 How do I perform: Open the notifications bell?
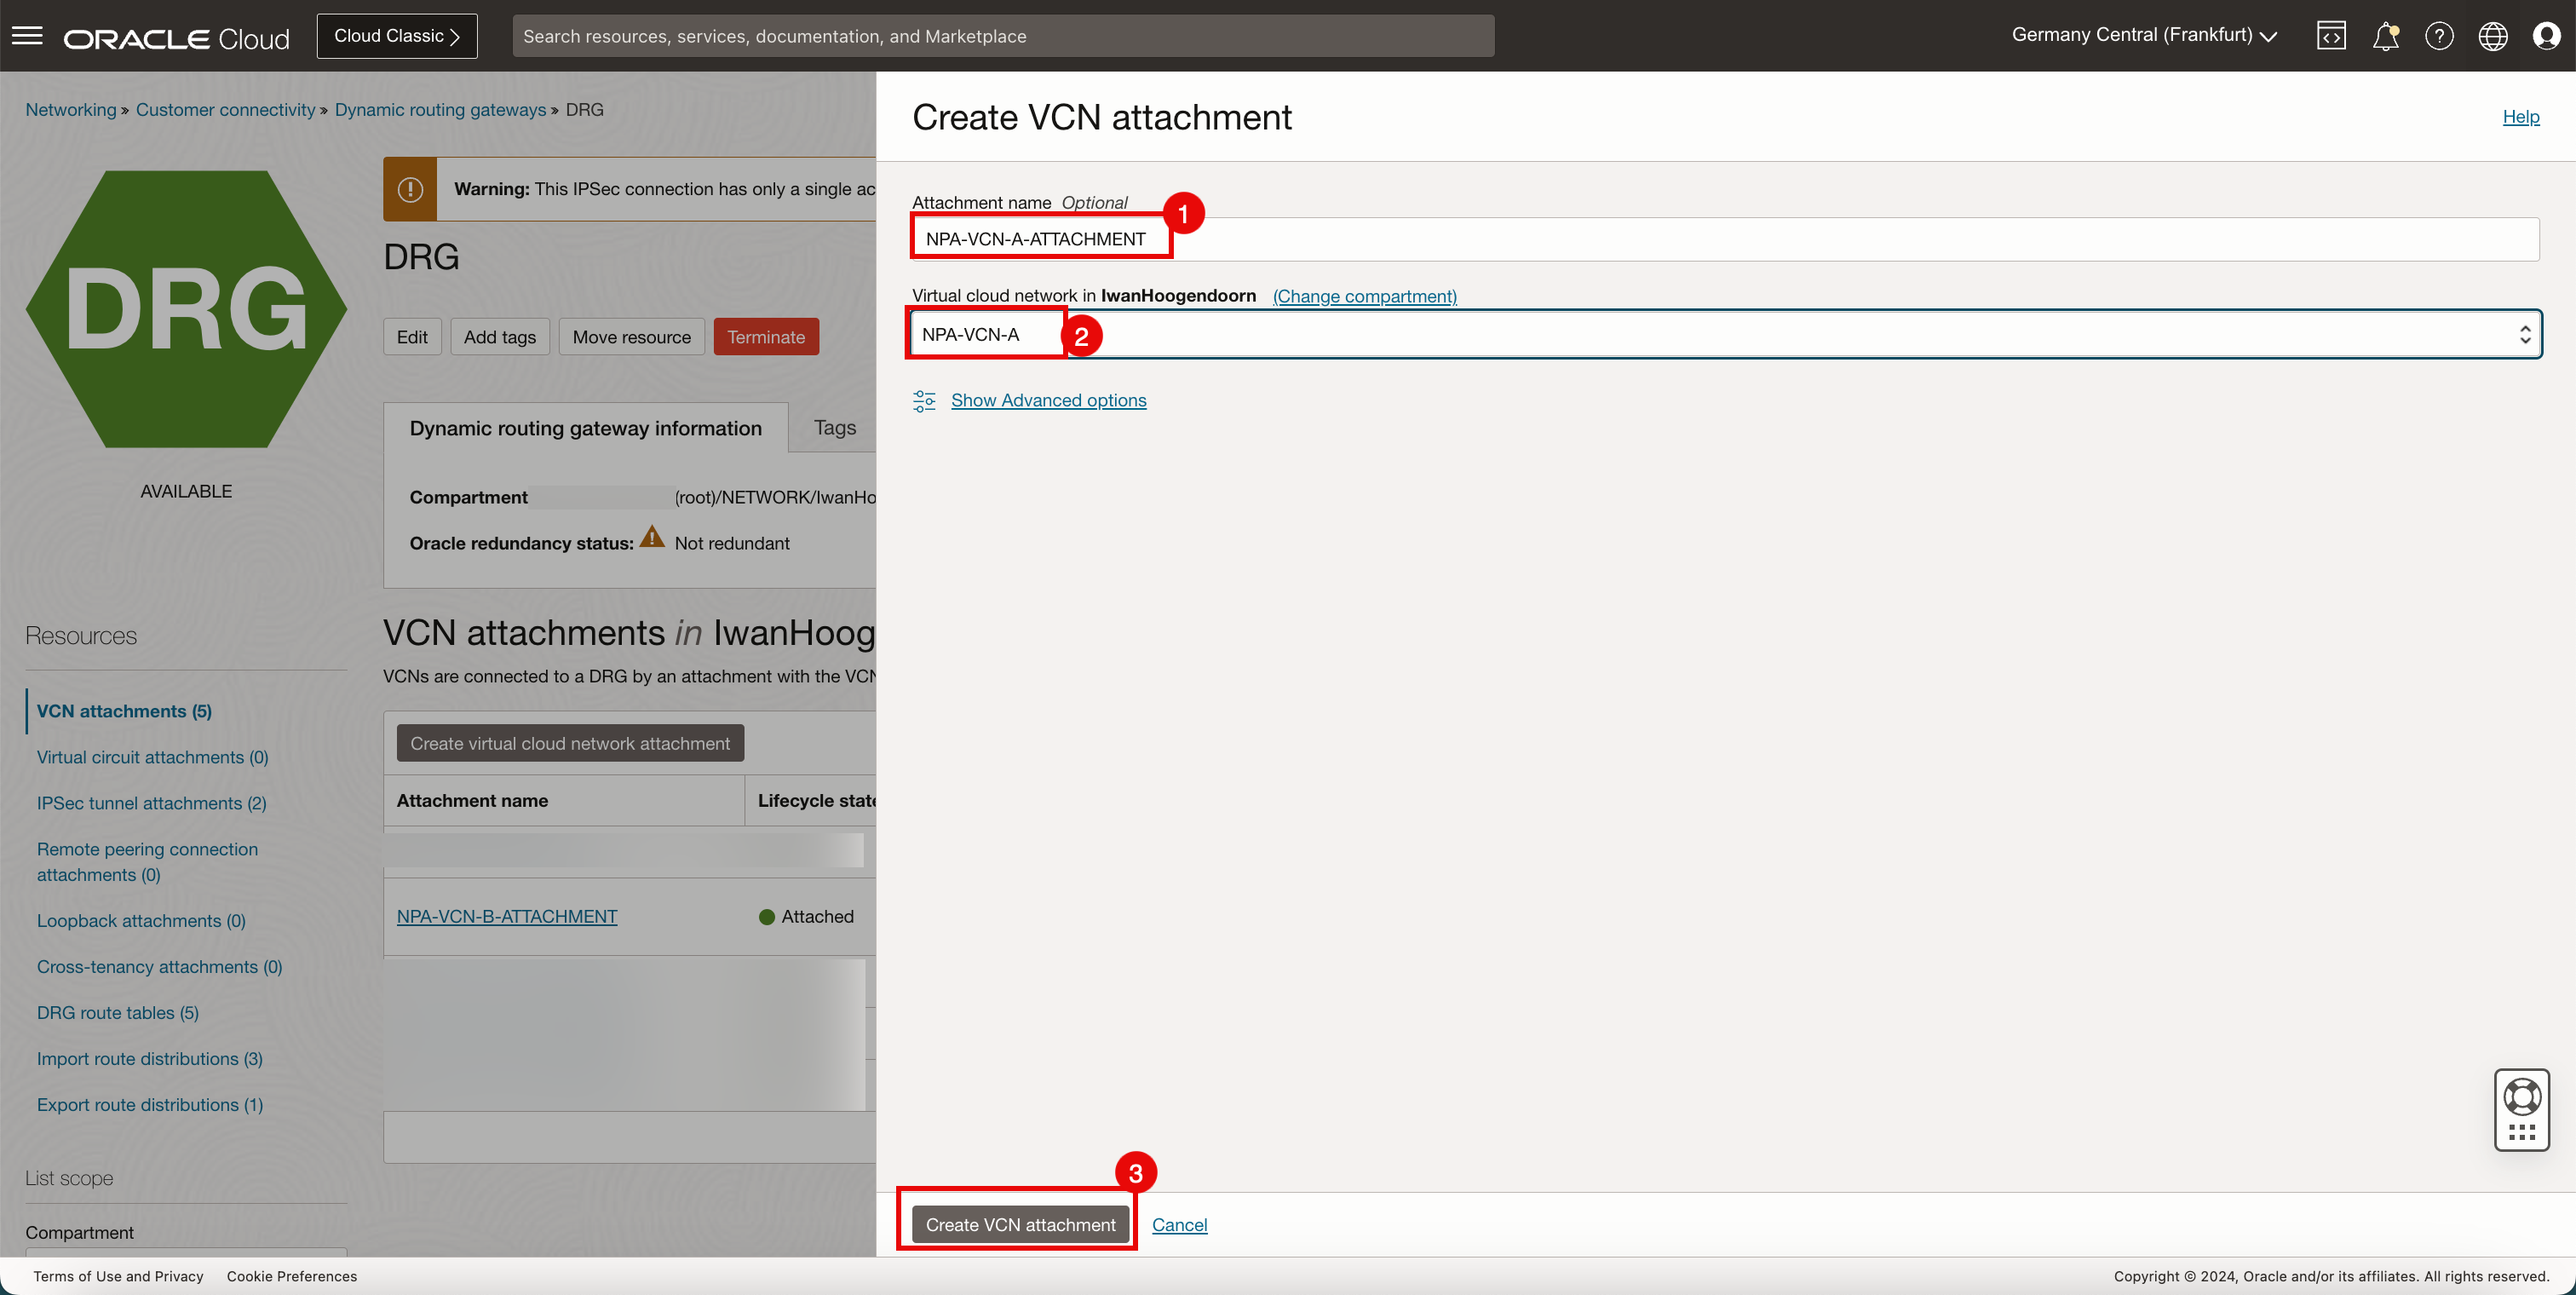point(2385,36)
